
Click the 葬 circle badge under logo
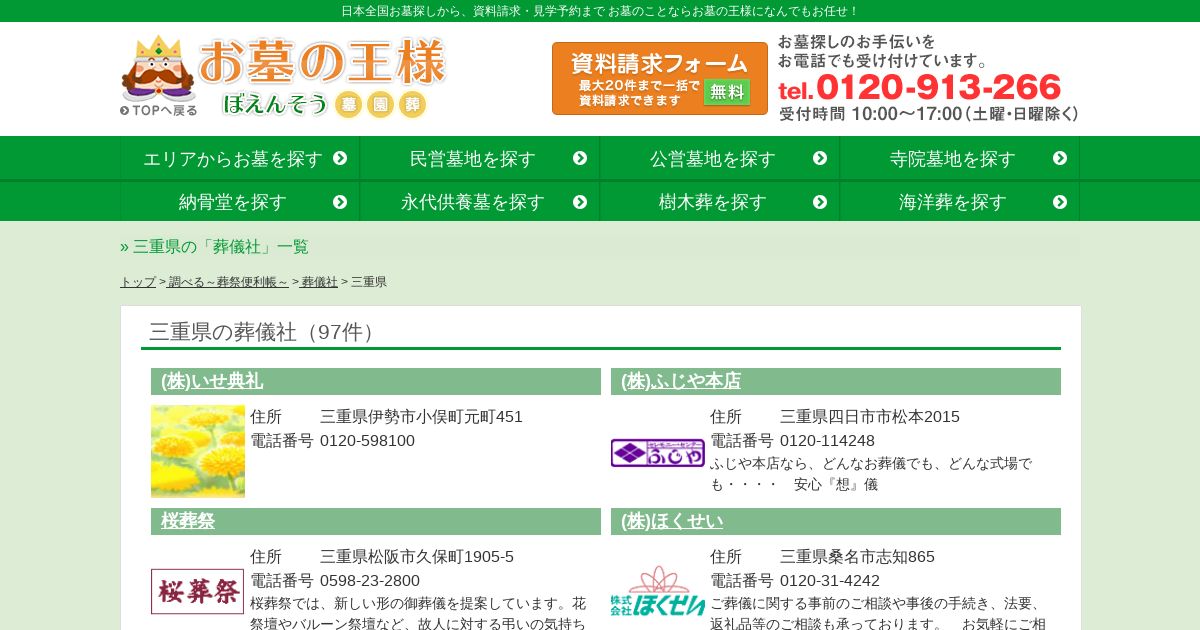pos(412,104)
